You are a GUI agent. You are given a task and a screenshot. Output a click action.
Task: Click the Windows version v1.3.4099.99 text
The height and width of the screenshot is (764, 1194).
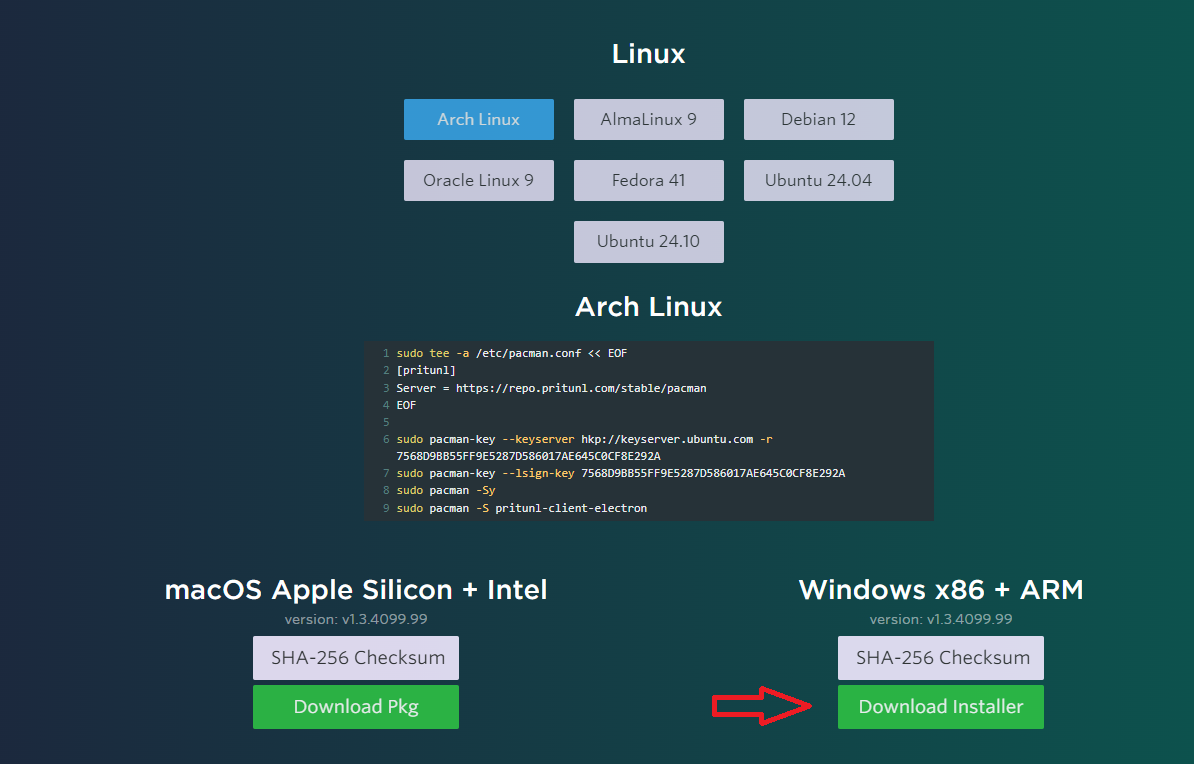[940, 619]
